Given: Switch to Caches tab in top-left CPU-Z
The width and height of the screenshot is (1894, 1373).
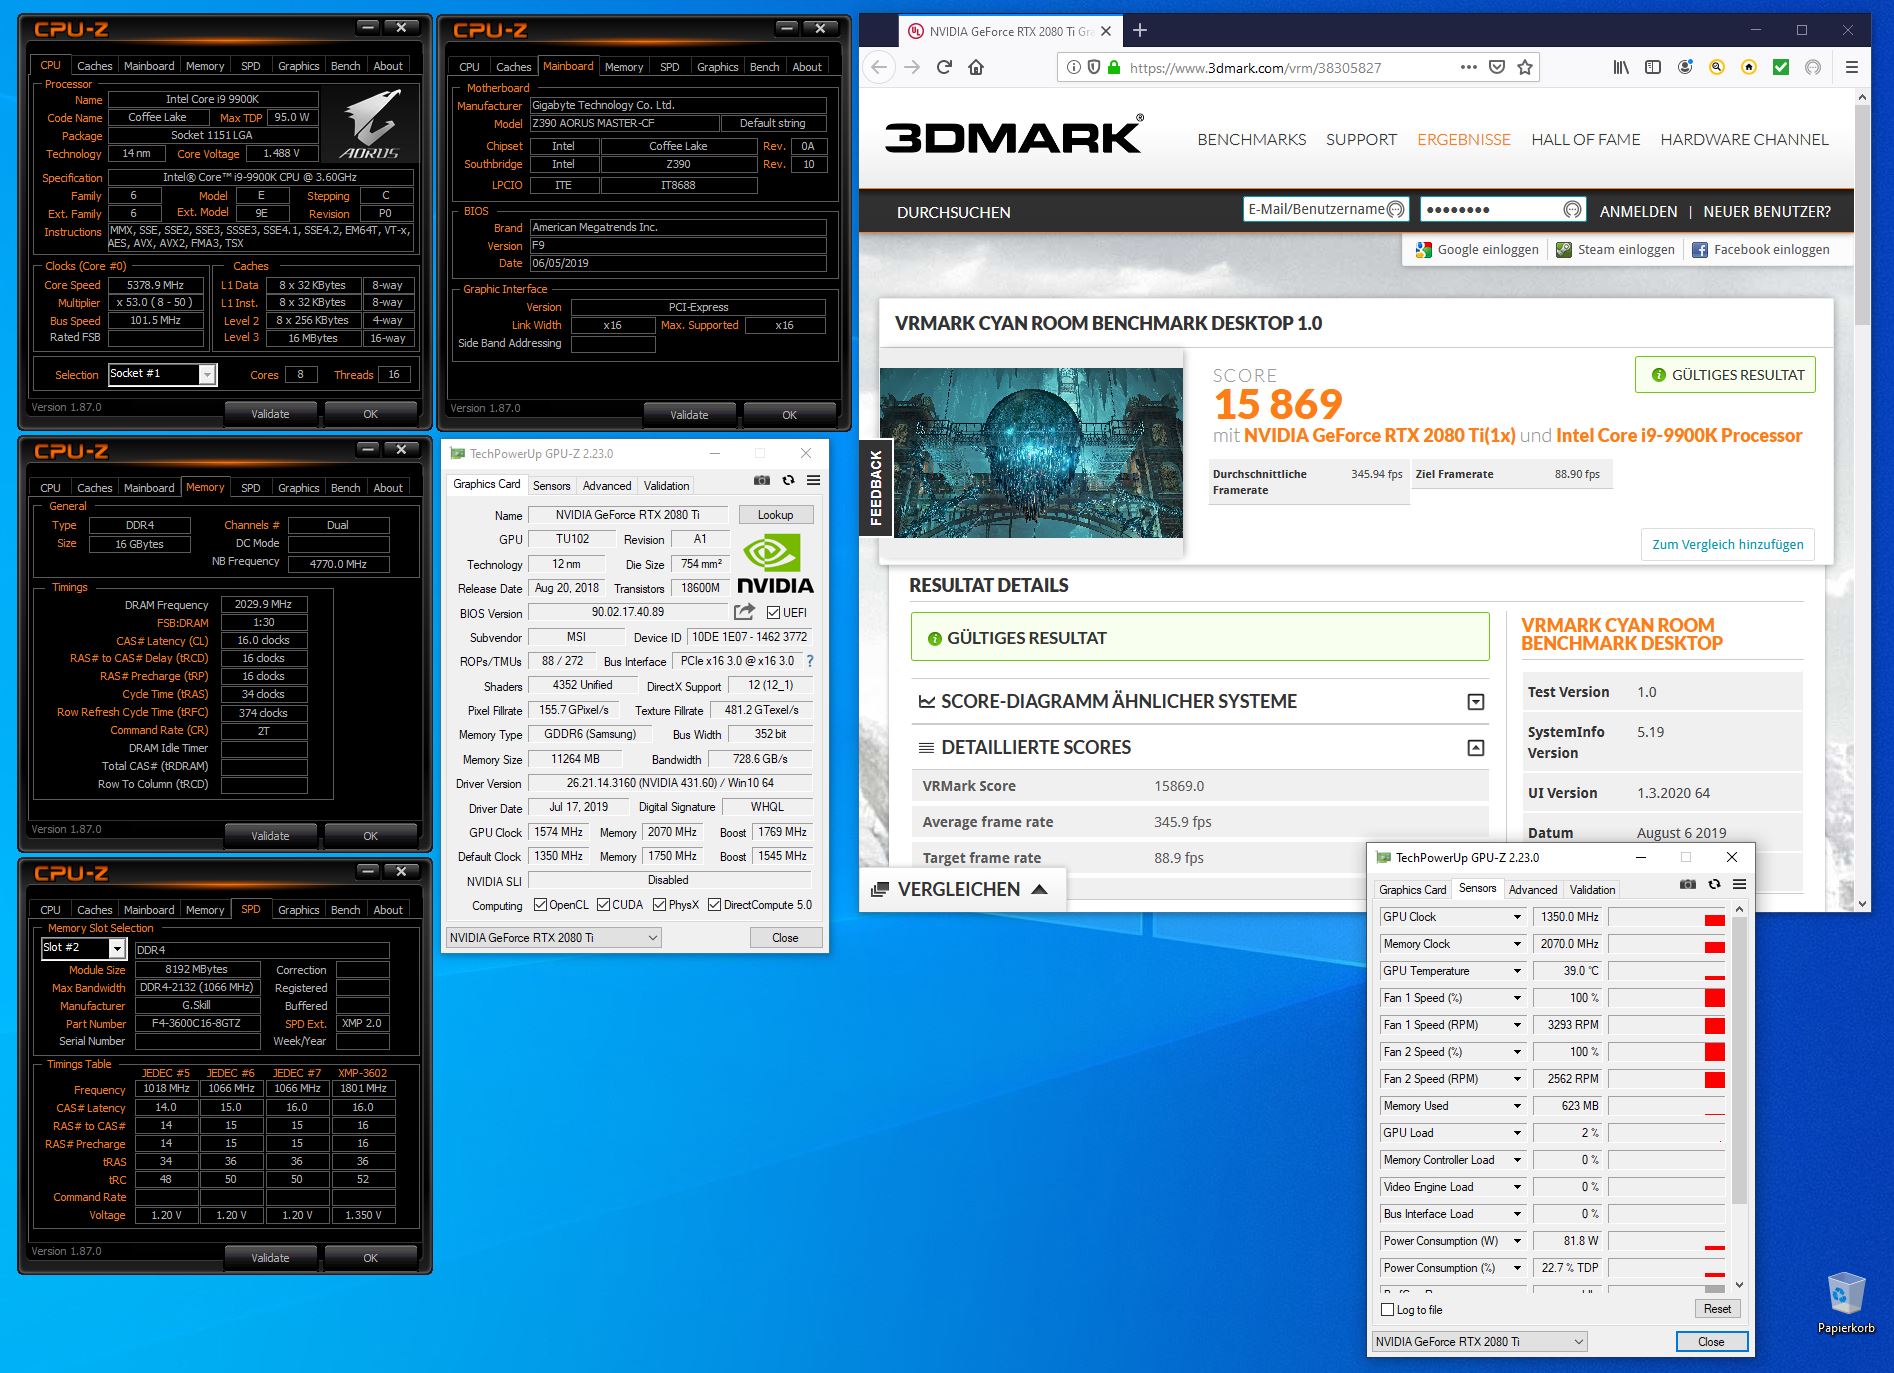Looking at the screenshot, I should coord(95,66).
